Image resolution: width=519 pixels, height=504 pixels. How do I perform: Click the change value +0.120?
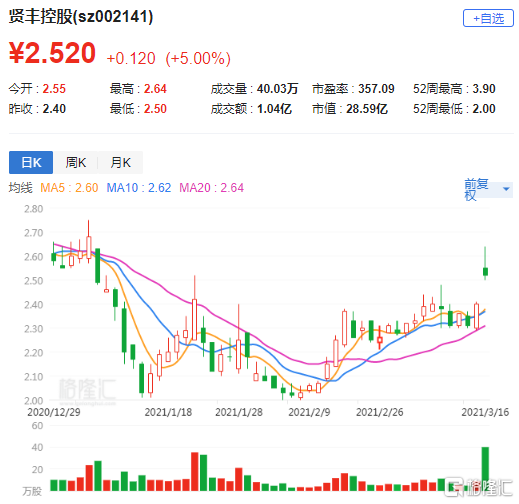point(131,58)
